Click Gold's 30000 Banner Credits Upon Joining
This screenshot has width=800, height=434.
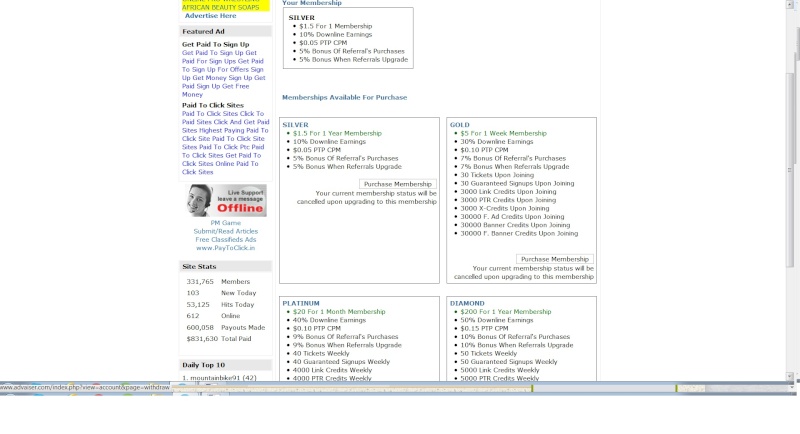click(515, 225)
